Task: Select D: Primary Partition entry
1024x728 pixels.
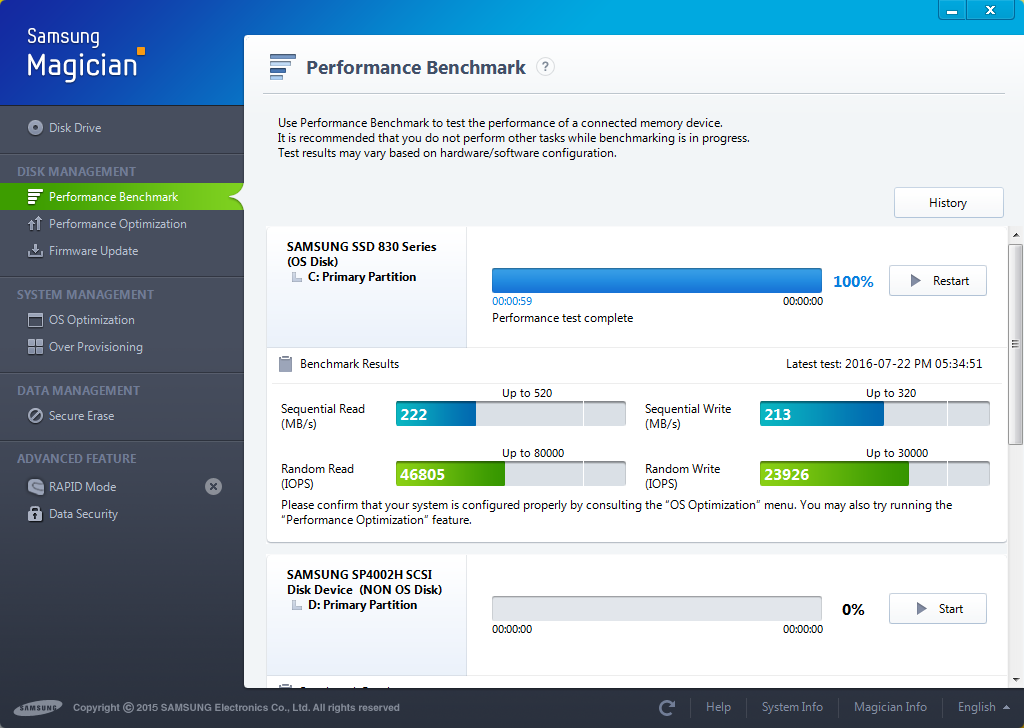Action: (x=362, y=605)
